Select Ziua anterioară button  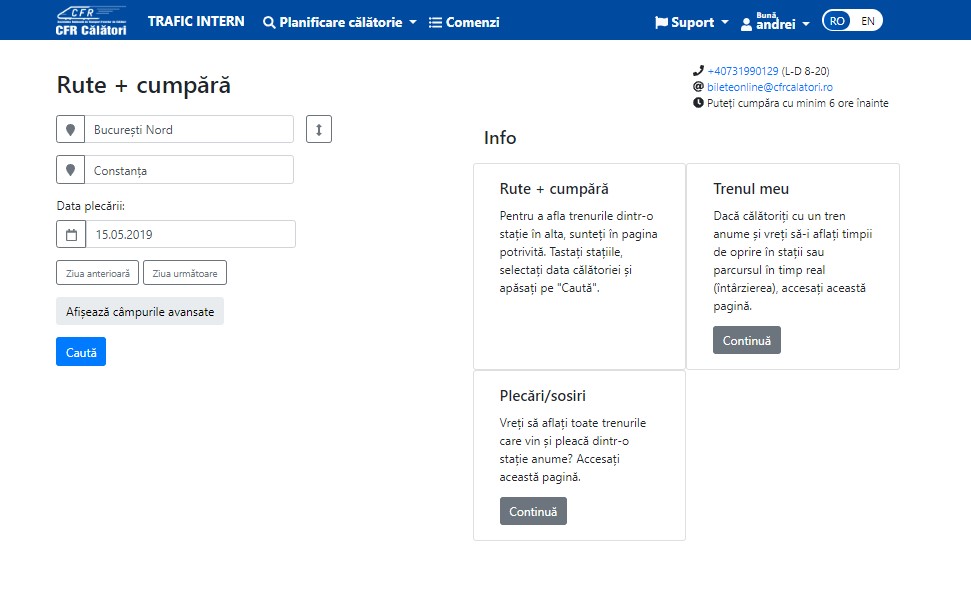point(97,273)
